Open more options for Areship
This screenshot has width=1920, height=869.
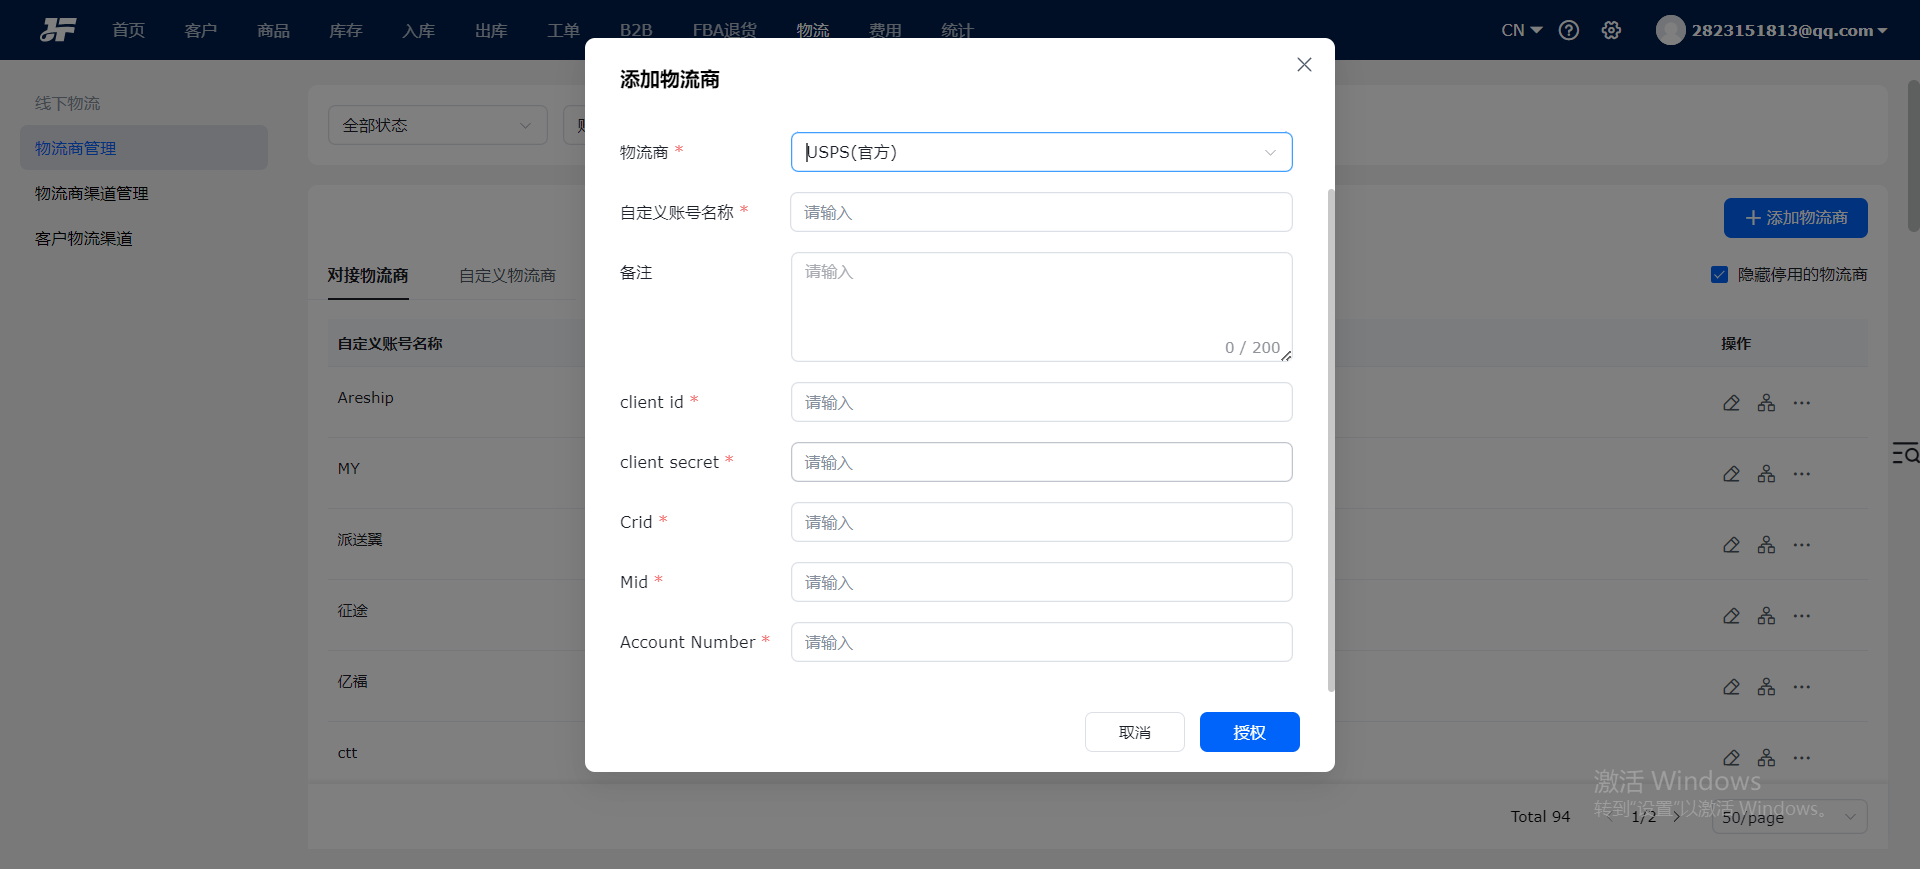point(1802,403)
